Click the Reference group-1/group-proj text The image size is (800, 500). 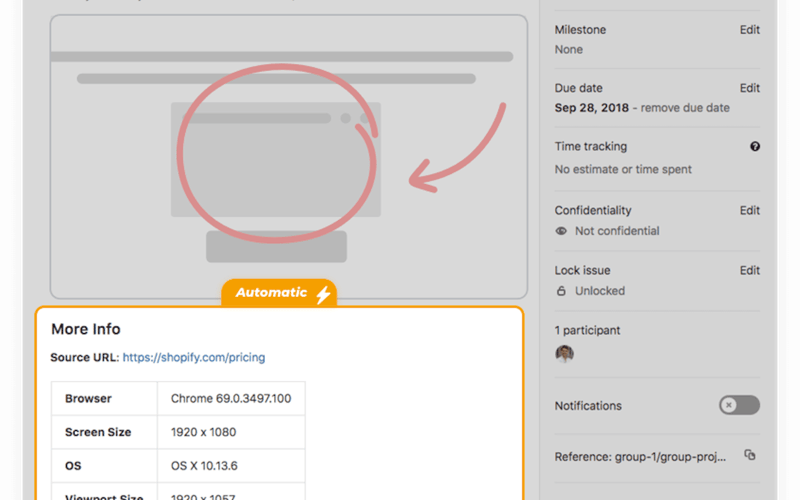pyautogui.click(x=640, y=457)
